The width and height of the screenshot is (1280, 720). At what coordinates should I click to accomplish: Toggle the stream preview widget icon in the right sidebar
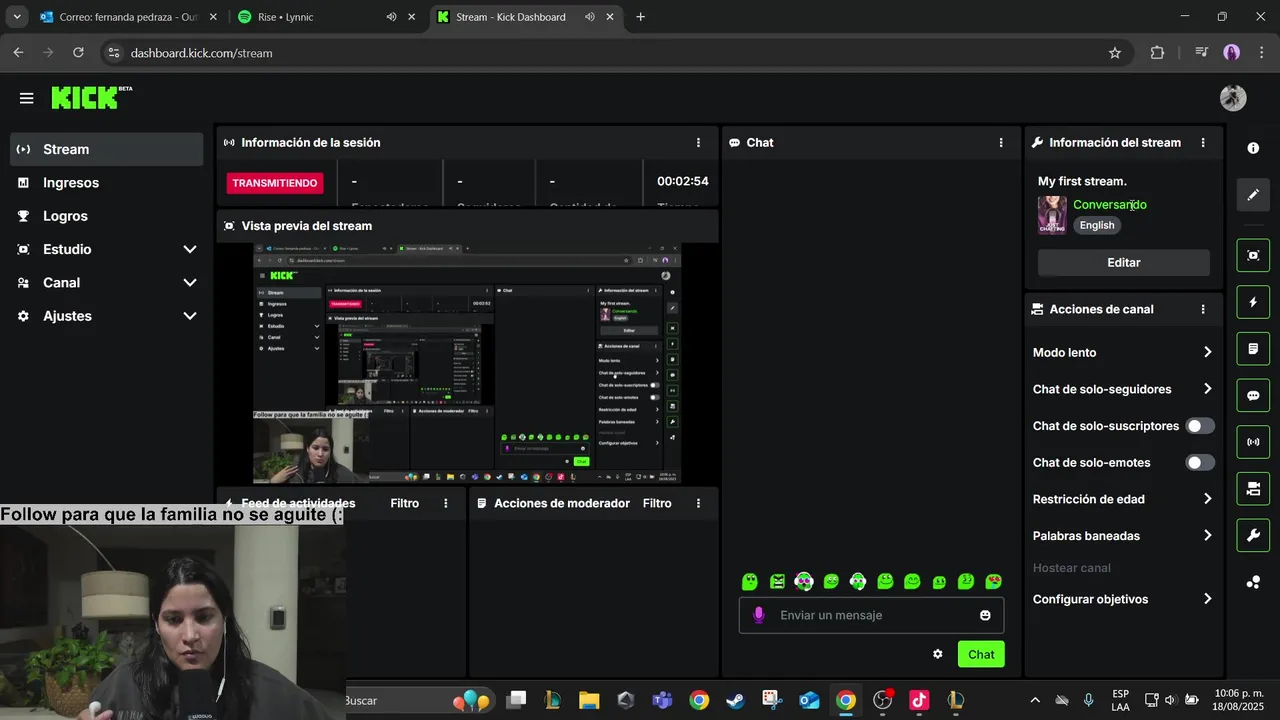point(1253,255)
